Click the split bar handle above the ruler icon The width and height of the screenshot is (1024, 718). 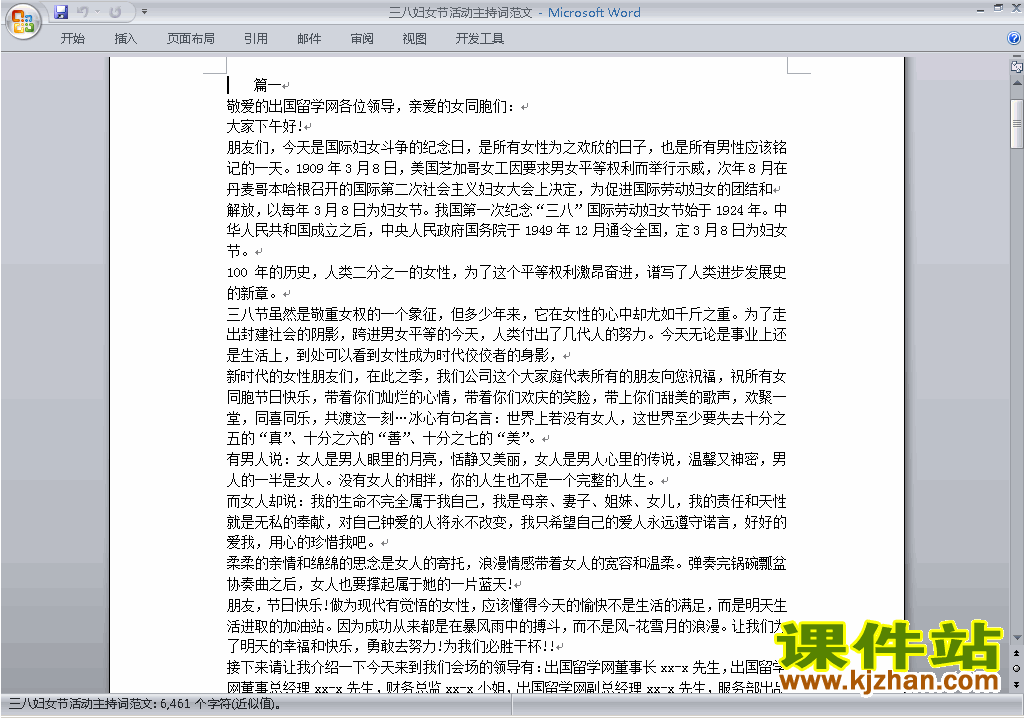tap(1017, 57)
